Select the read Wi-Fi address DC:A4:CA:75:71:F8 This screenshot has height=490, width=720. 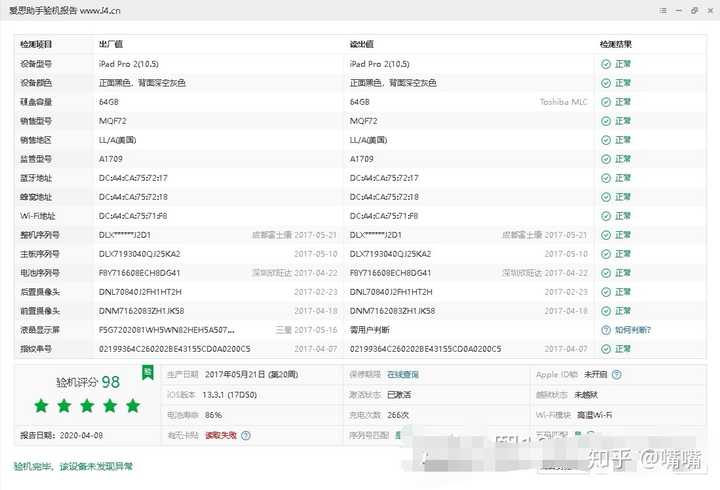click(384, 216)
